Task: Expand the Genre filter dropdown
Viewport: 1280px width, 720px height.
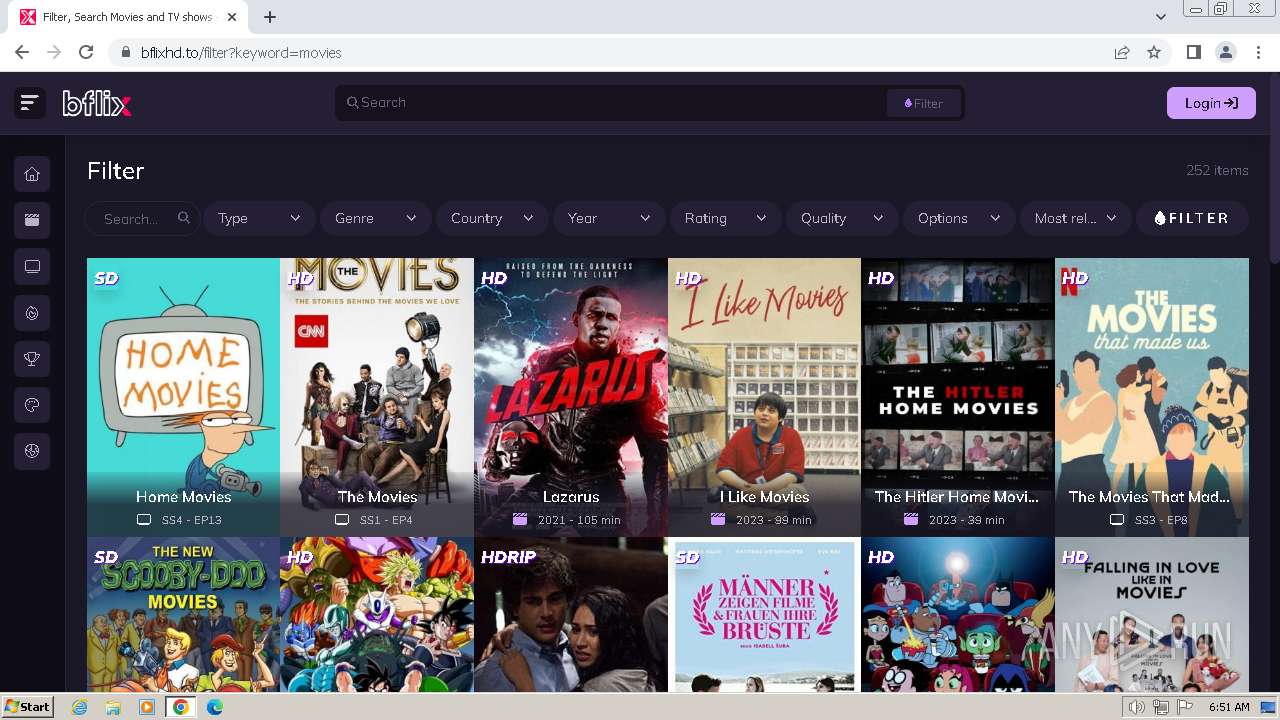Action: pyautogui.click(x=376, y=218)
